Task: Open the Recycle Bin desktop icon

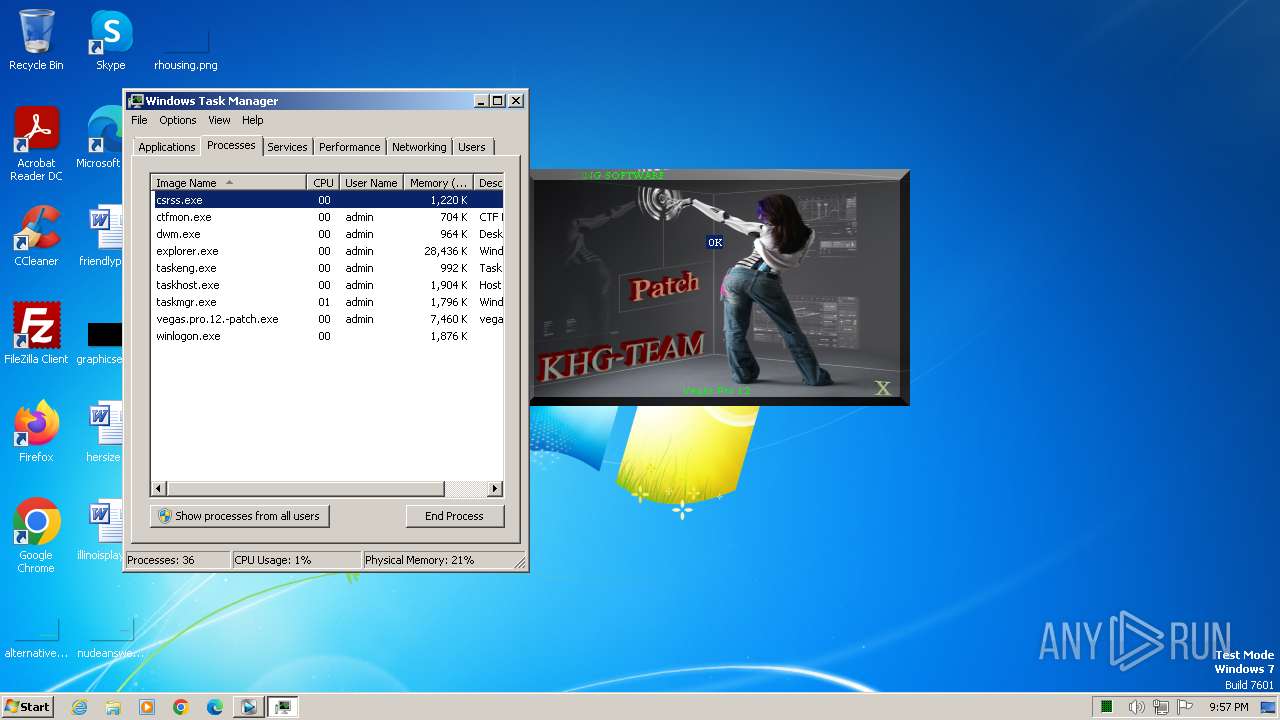Action: [36, 40]
